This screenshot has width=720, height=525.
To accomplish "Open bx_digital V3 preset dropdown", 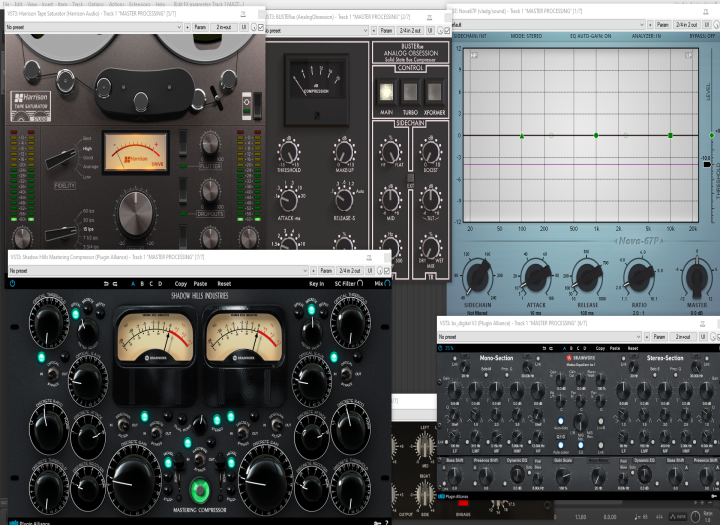I will click(x=539, y=337).
